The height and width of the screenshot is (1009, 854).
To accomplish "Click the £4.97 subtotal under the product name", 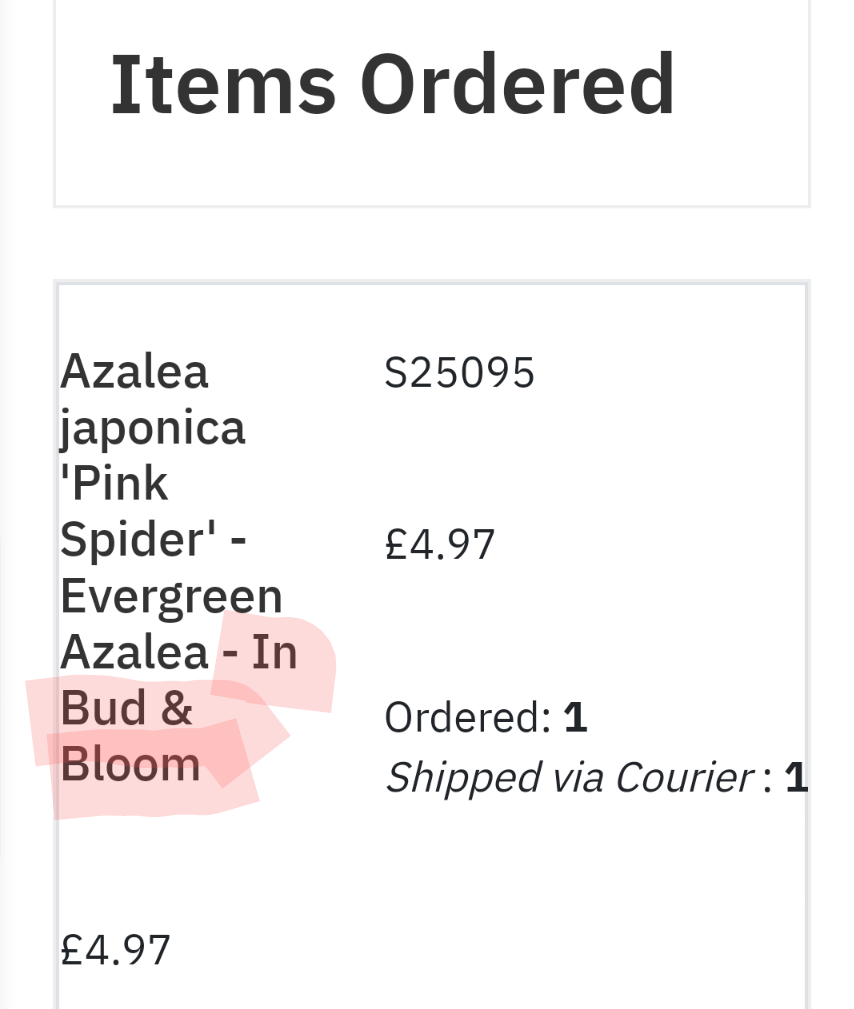I will [115, 949].
